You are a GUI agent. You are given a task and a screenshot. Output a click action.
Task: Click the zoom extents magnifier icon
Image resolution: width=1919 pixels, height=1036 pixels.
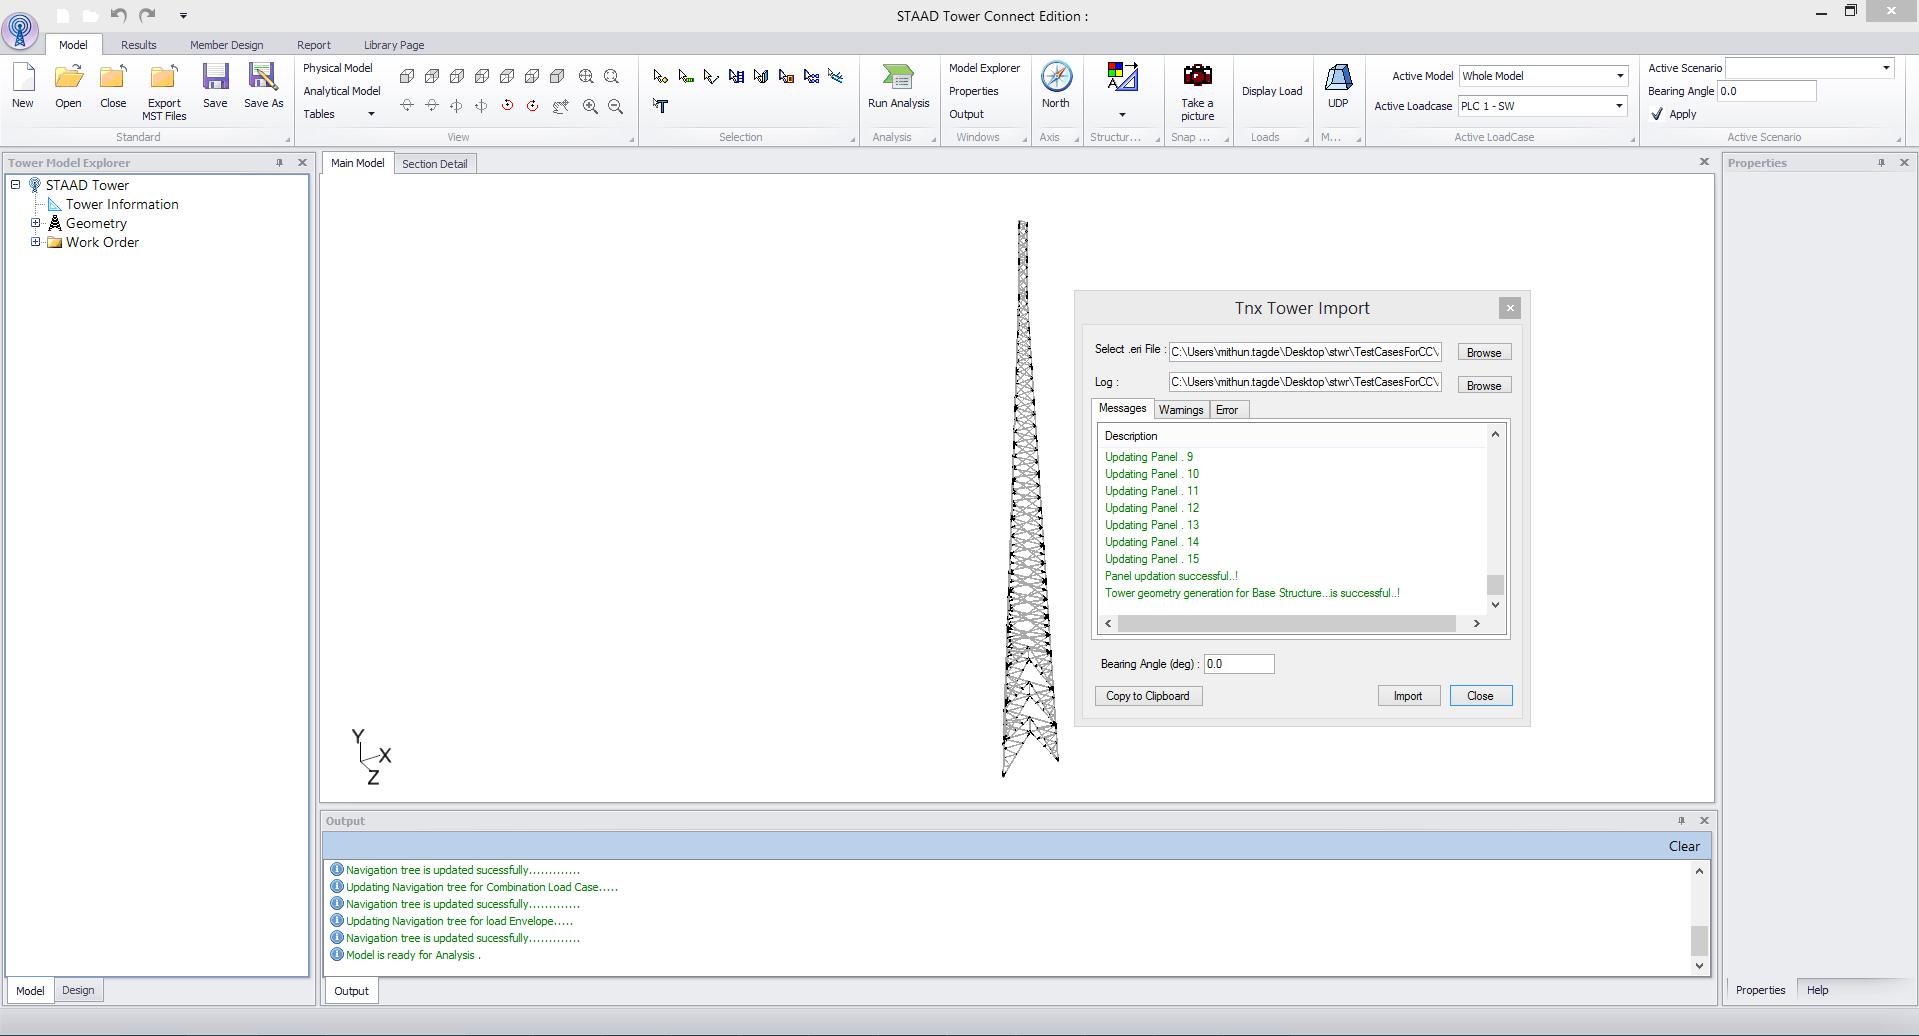(611, 76)
